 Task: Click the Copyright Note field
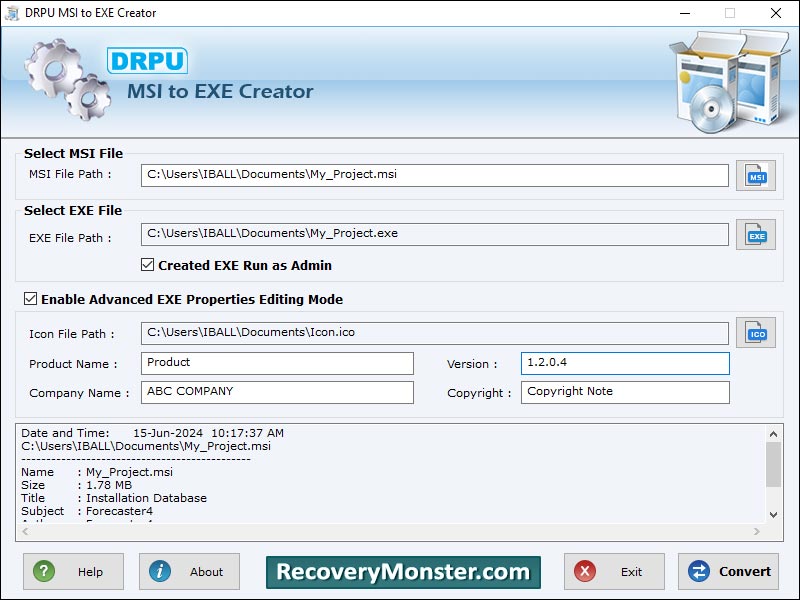pos(625,392)
